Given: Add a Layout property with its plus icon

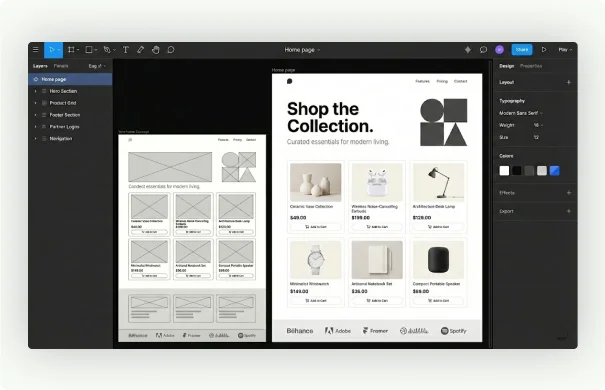Looking at the screenshot, I should pyautogui.click(x=568, y=82).
